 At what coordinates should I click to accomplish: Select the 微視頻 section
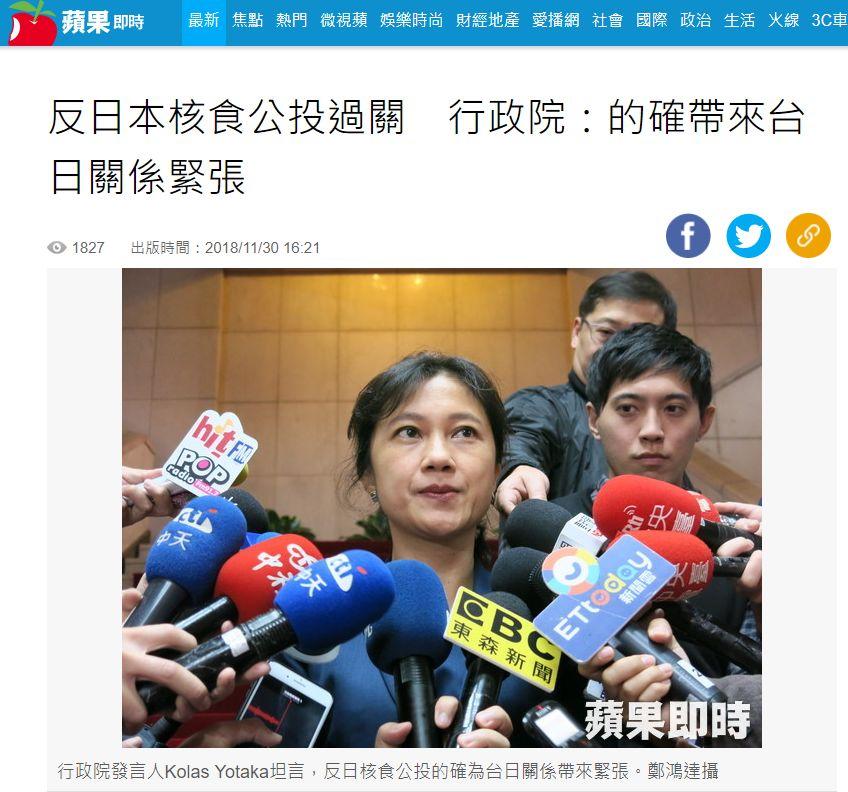343,21
